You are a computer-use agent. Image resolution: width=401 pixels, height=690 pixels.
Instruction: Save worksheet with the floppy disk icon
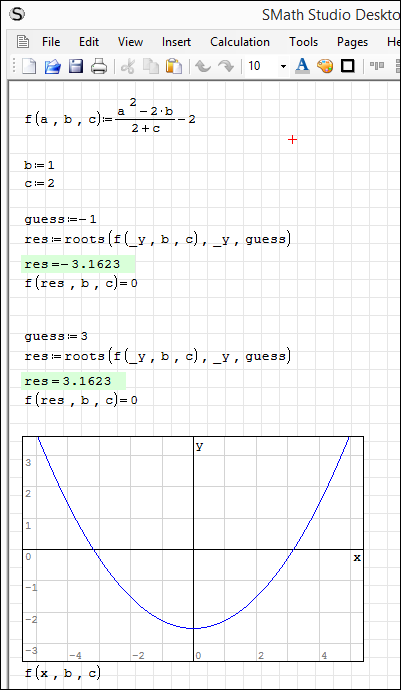click(75, 66)
